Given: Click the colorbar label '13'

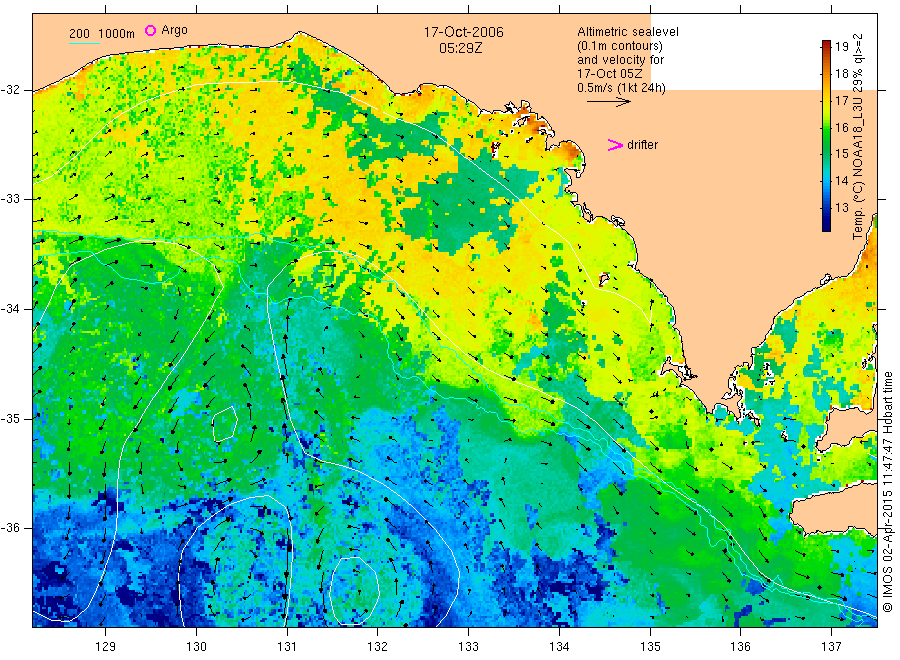Looking at the screenshot, I should [x=841, y=208].
